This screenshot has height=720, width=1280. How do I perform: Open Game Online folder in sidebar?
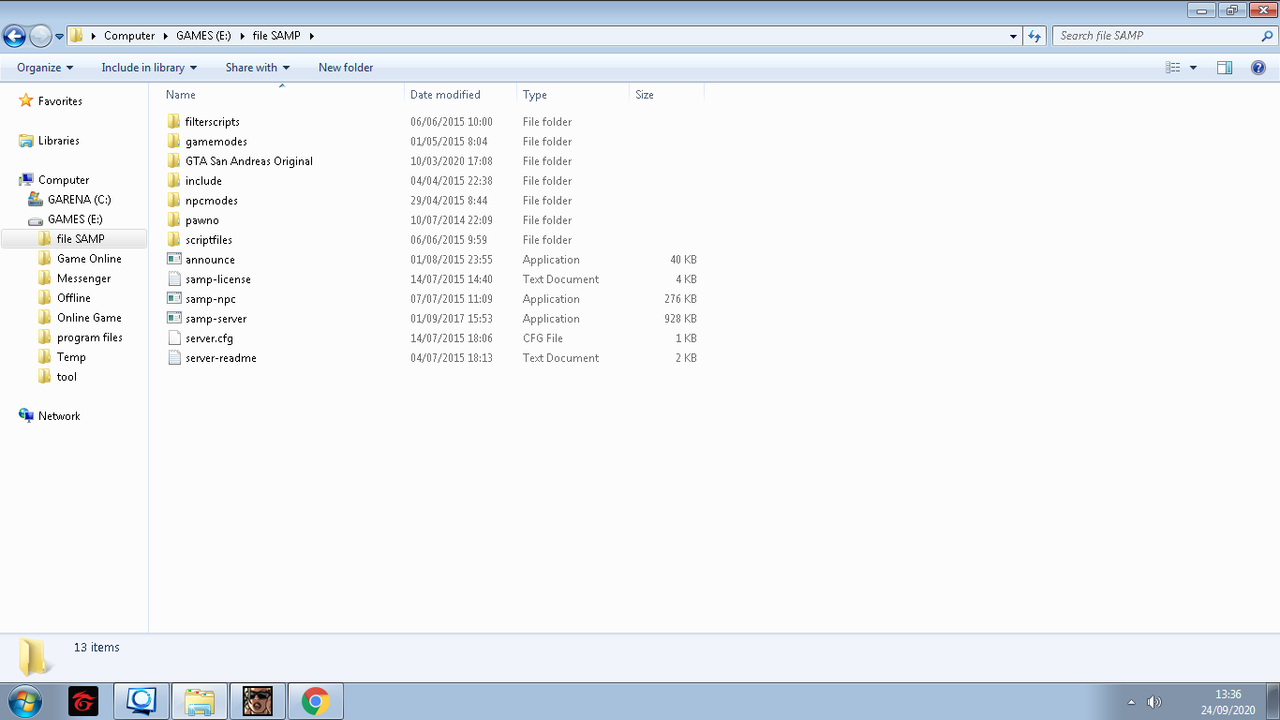[89, 259]
